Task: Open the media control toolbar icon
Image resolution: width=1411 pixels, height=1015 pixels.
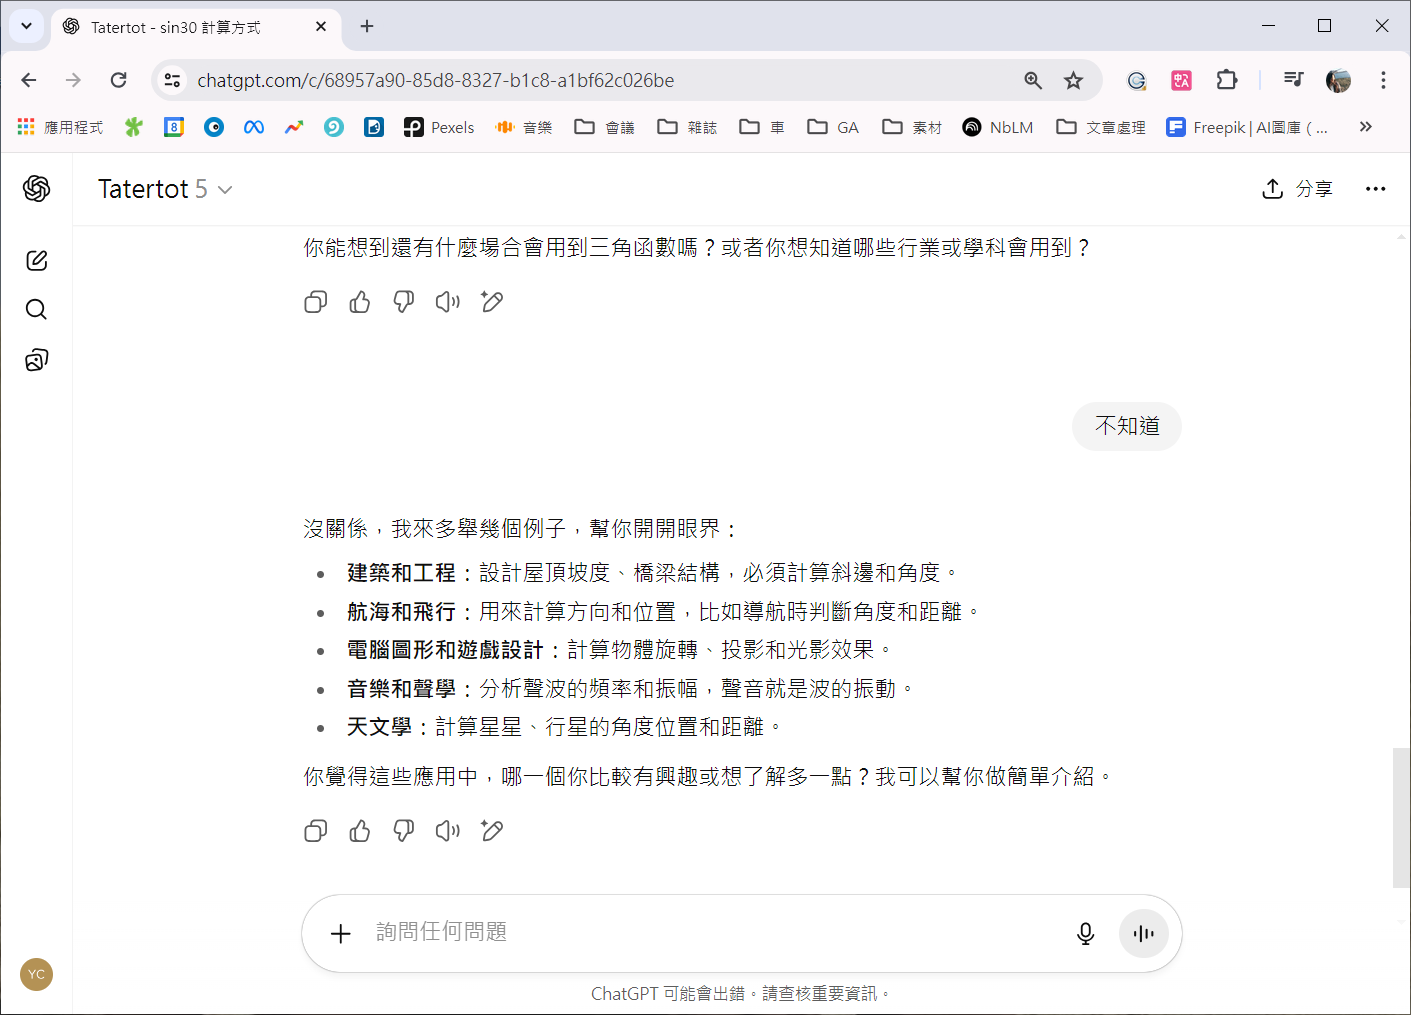Action: (x=1293, y=80)
